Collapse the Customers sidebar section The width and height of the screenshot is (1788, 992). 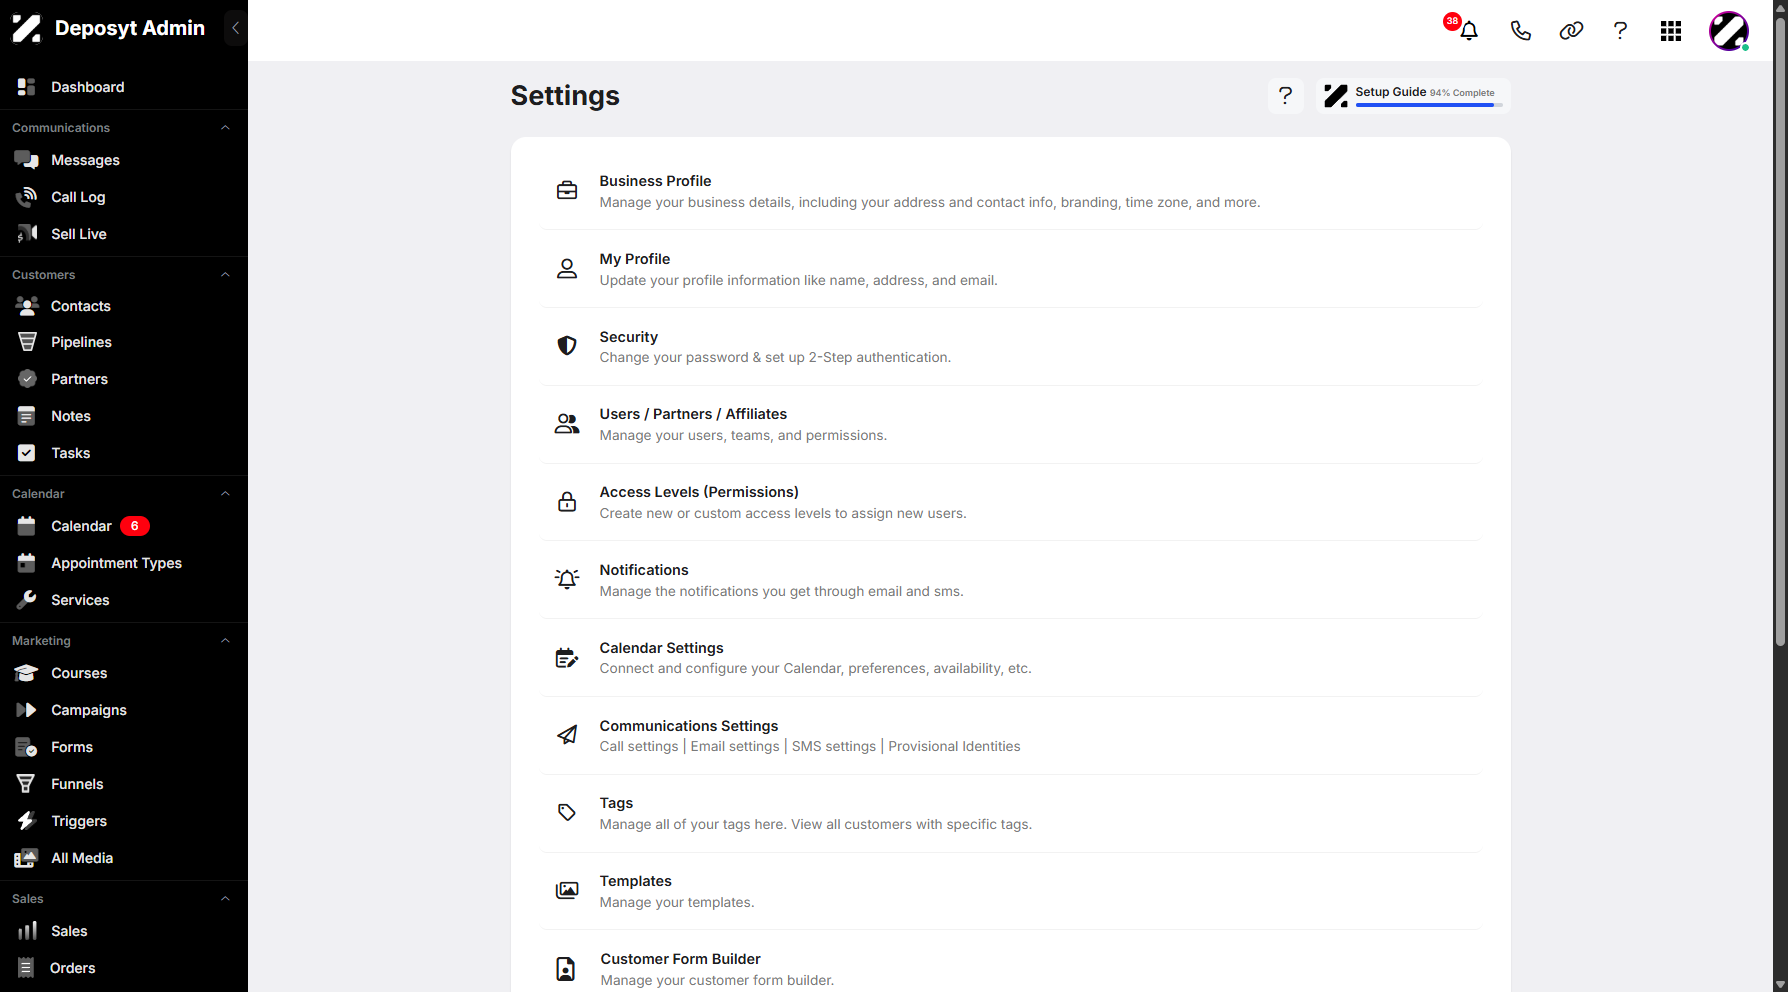[x=225, y=275]
